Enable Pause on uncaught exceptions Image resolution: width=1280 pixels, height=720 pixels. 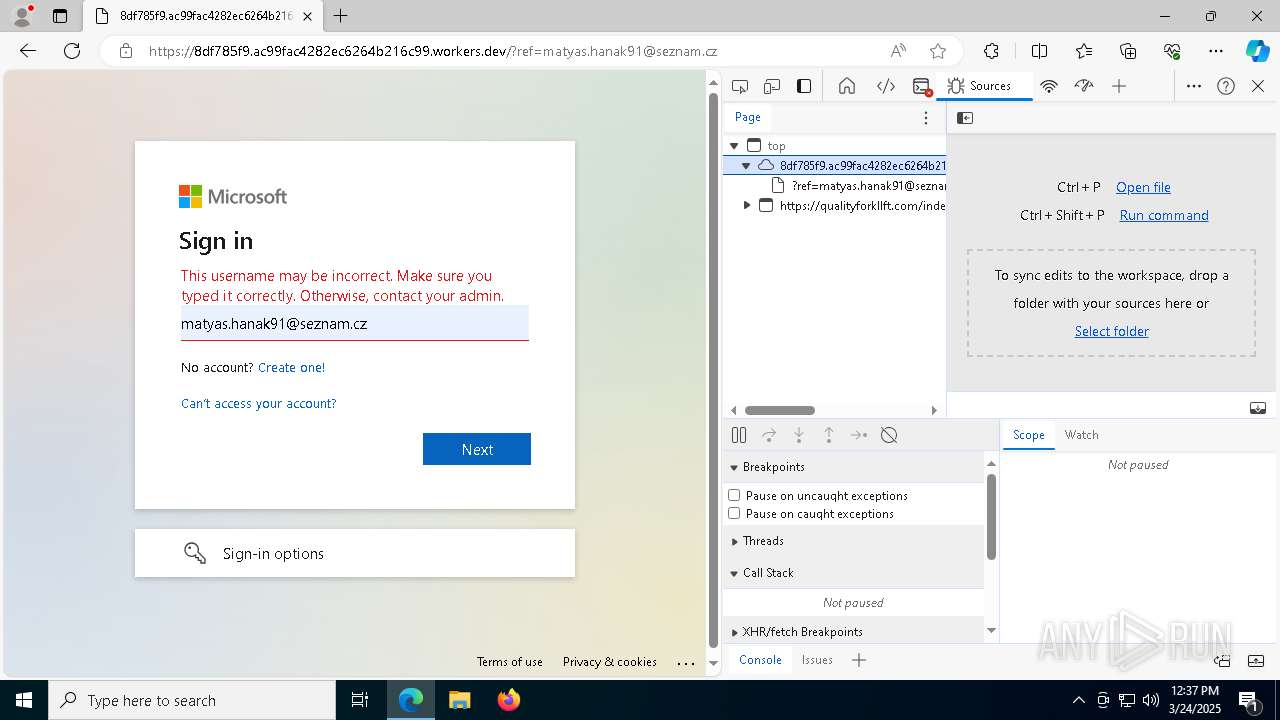734,496
